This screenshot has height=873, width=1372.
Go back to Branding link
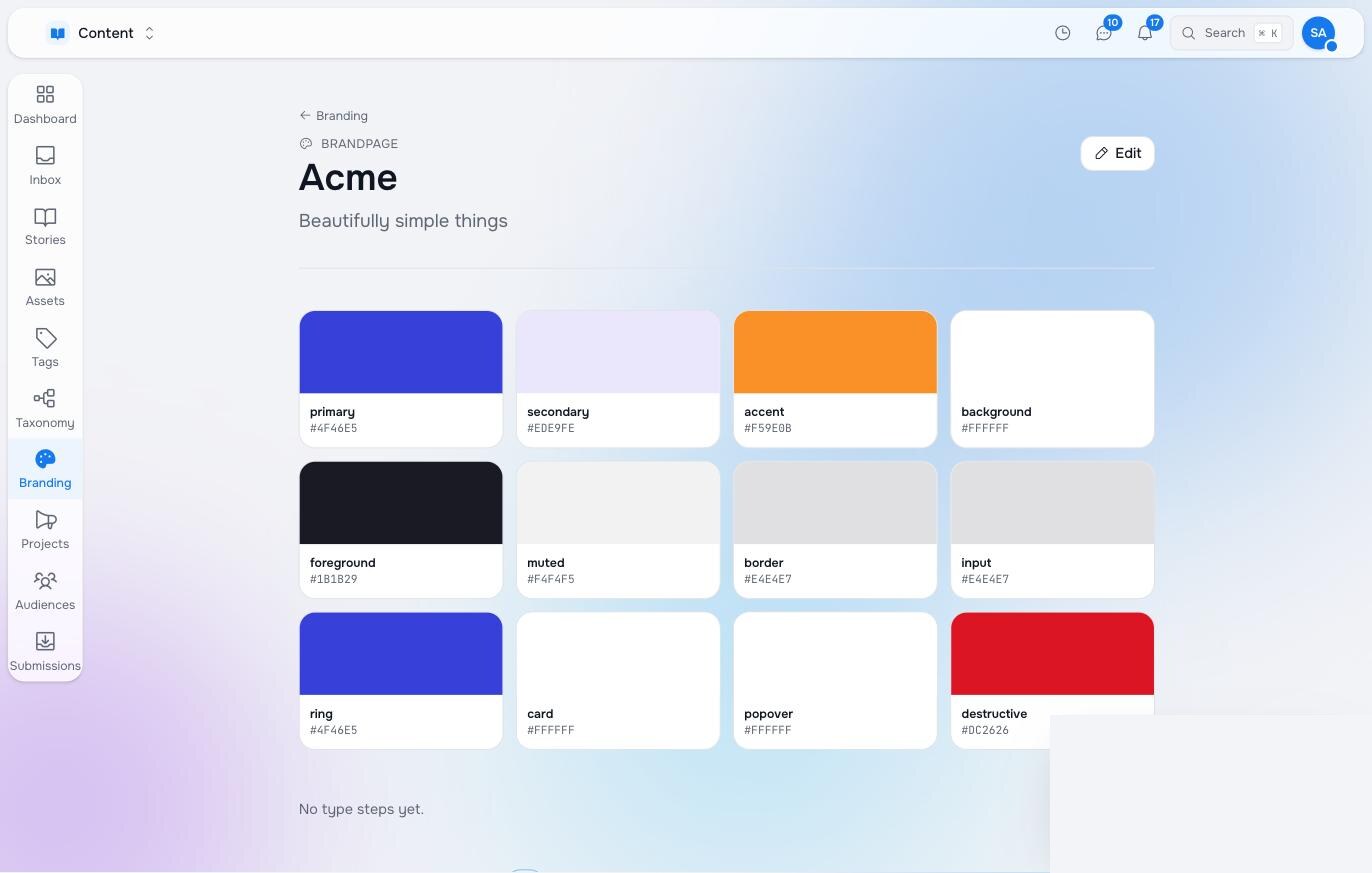(334, 116)
